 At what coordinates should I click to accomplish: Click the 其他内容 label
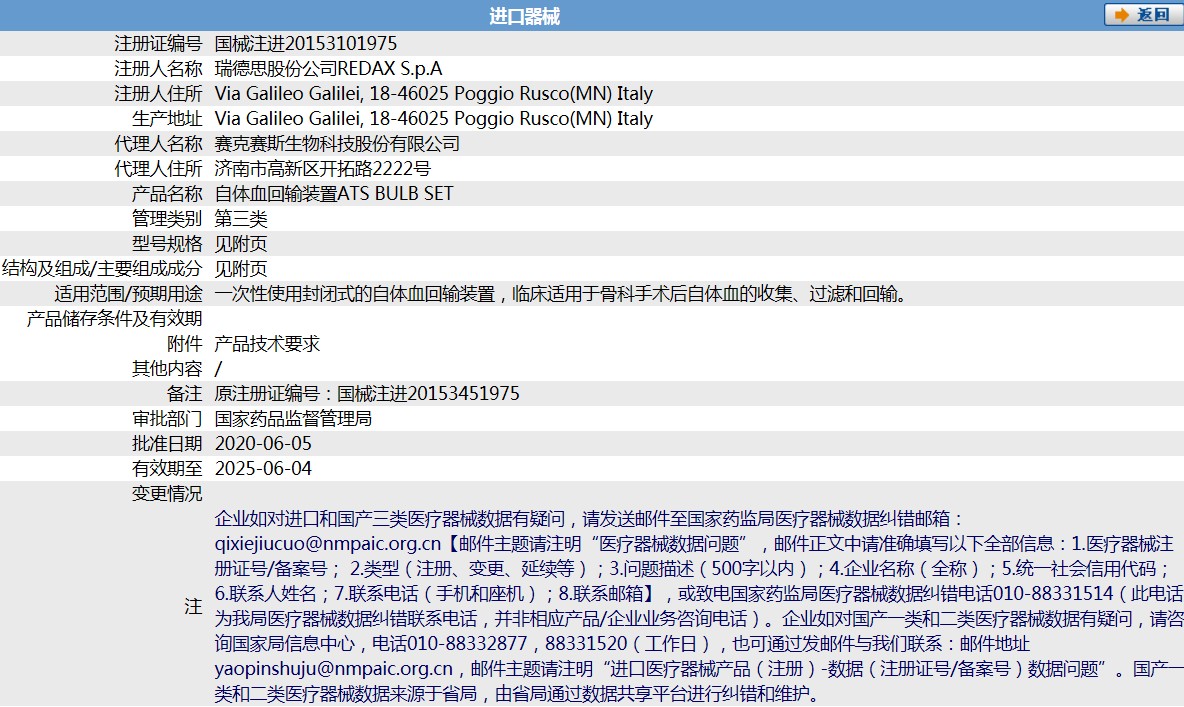[168, 368]
